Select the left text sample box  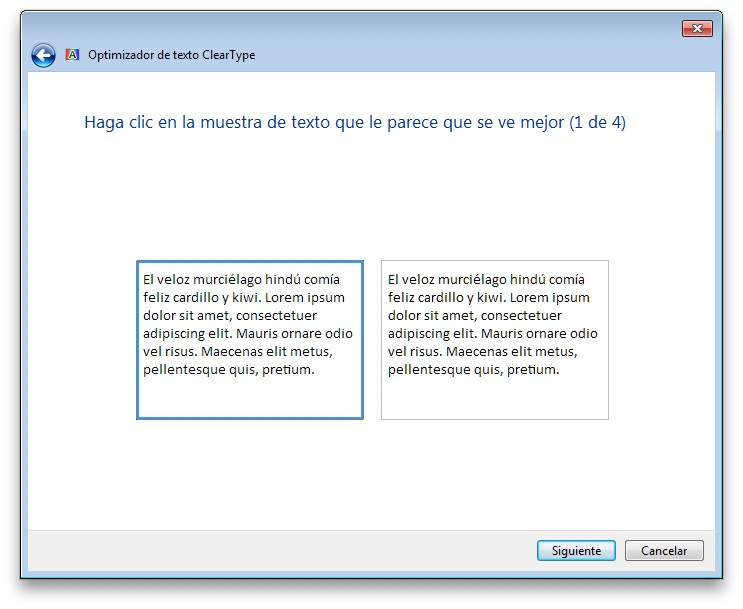click(249, 339)
